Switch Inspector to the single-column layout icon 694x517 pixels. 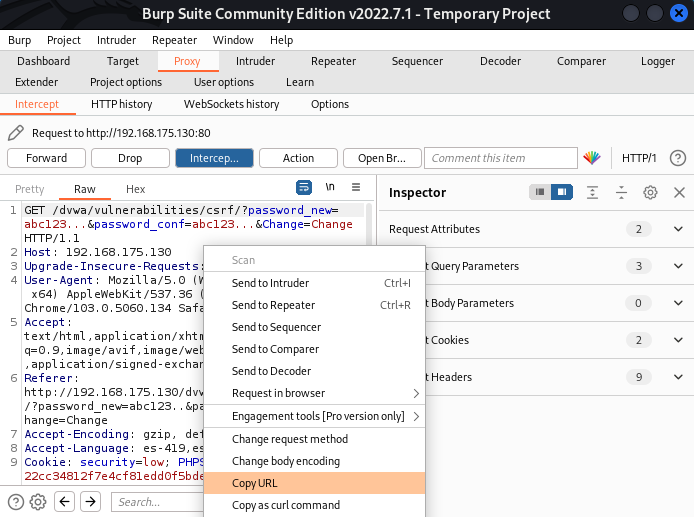coord(540,192)
